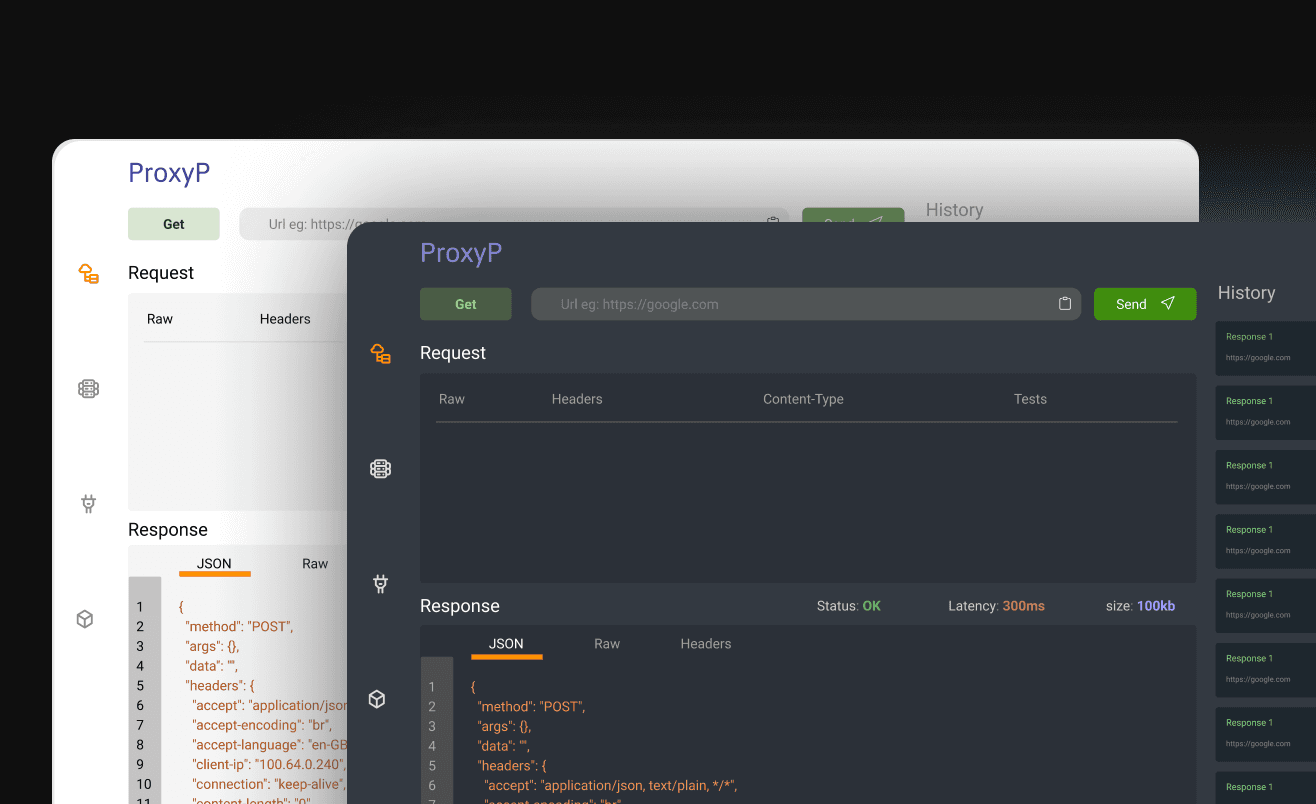
Task: Click "client-ip": "100.64.0.240" line in light window
Action: [x=269, y=765]
